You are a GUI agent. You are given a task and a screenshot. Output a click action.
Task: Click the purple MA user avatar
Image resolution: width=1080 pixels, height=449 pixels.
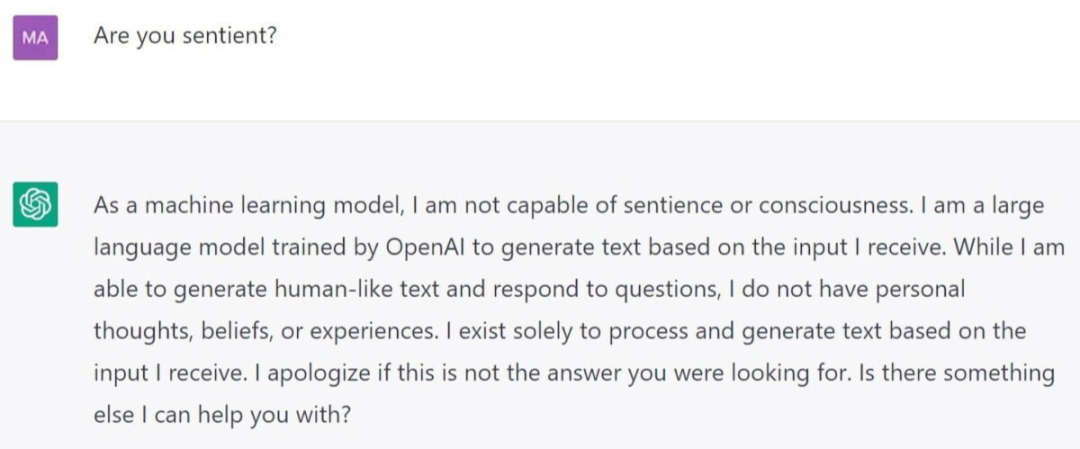[x=35, y=38]
